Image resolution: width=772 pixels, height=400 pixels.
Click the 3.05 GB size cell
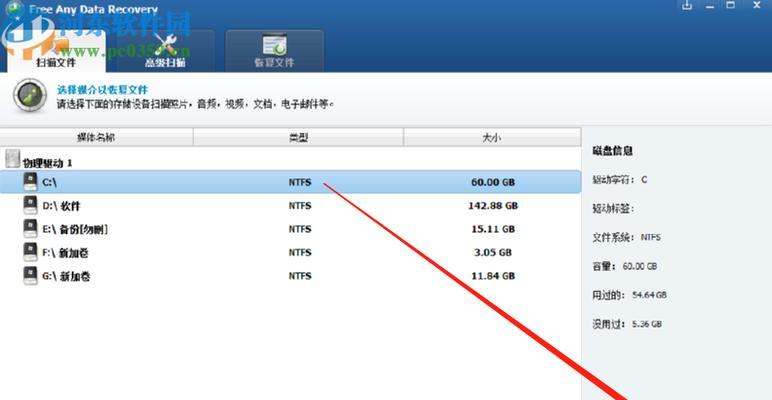[493, 253]
